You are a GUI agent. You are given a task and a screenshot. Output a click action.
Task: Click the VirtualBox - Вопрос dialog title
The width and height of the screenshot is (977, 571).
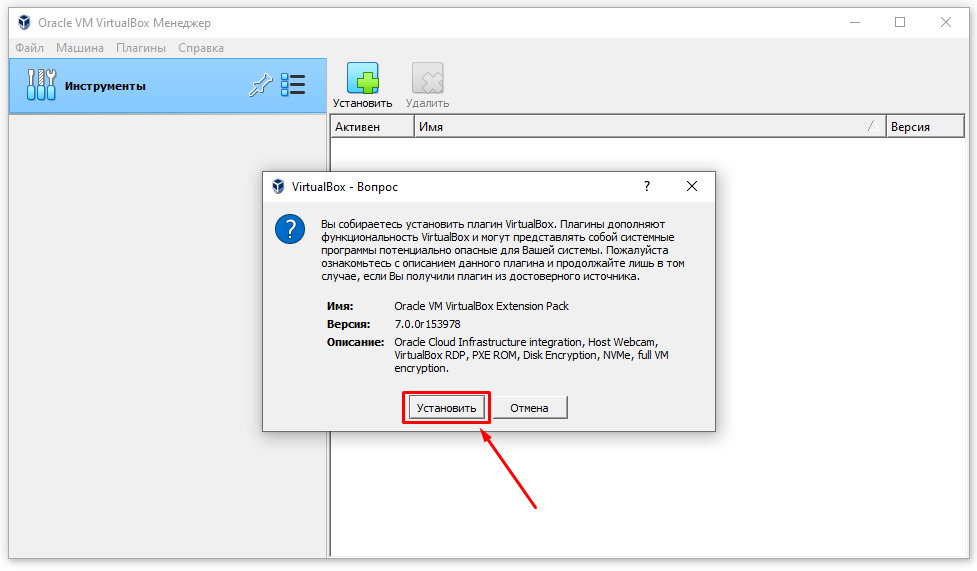(x=345, y=186)
